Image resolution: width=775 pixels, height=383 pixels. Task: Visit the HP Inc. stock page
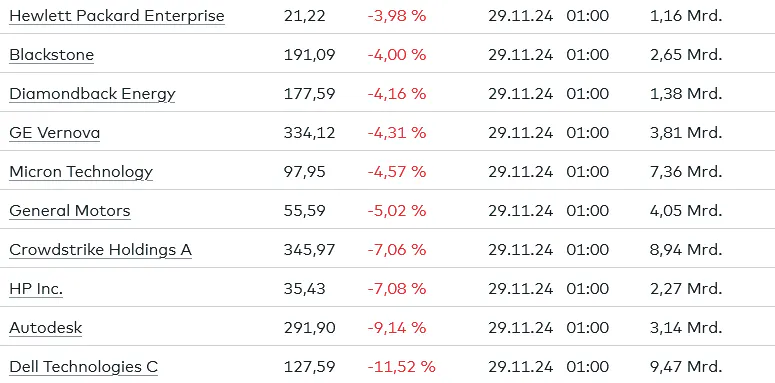[x=36, y=289]
